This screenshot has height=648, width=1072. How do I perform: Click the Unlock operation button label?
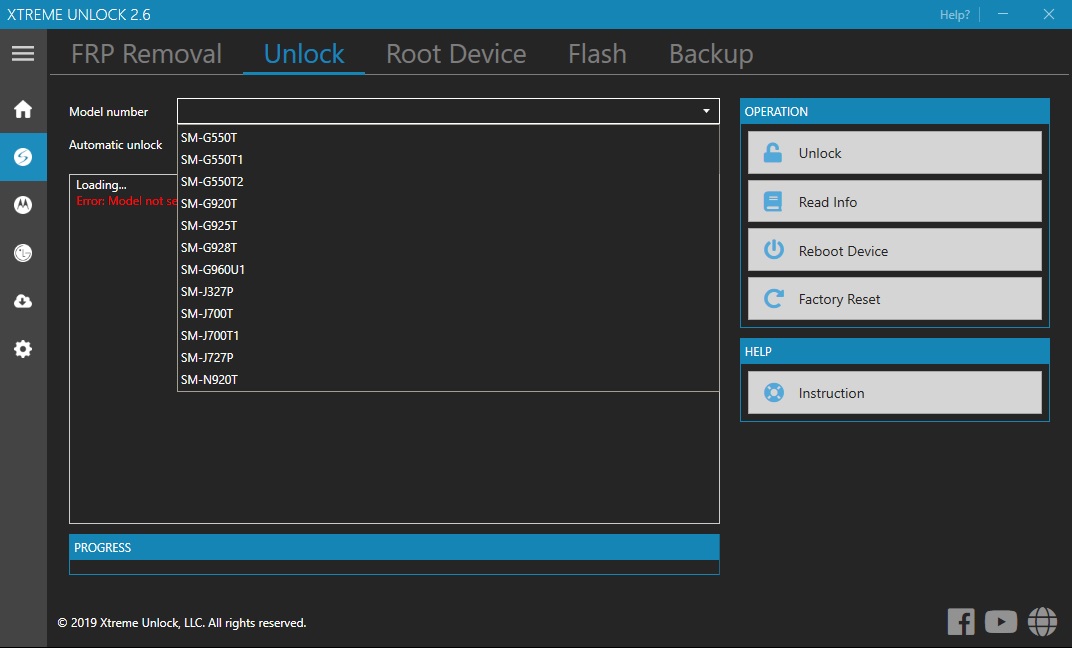point(820,153)
